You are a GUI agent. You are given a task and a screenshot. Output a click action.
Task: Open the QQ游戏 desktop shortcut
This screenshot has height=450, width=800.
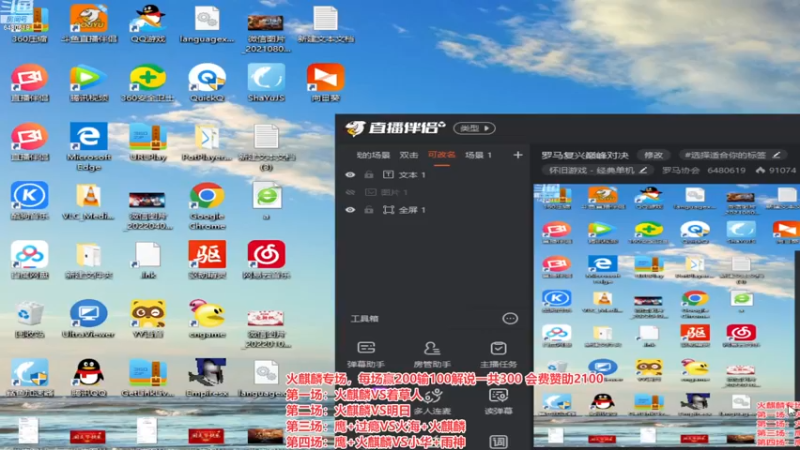(148, 23)
